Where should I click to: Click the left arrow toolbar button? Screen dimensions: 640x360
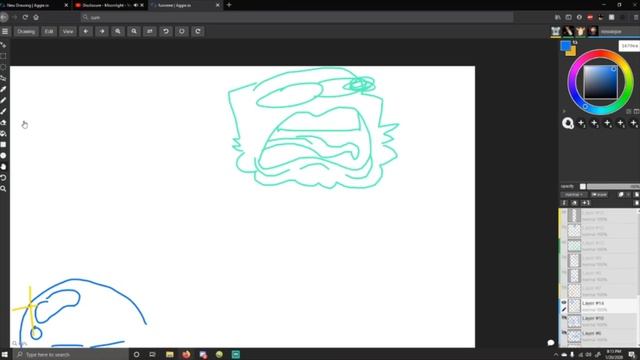[x=86, y=31]
